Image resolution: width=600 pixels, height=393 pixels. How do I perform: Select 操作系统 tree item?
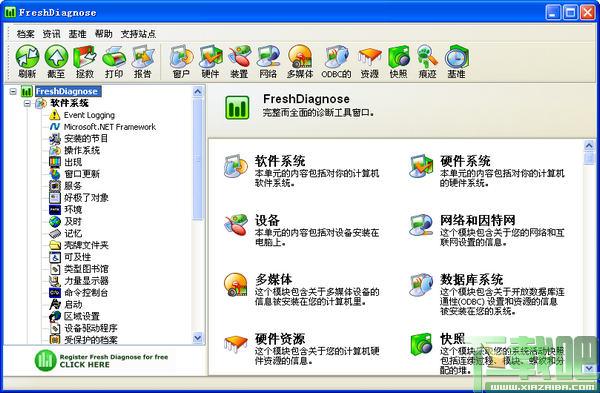[82, 150]
